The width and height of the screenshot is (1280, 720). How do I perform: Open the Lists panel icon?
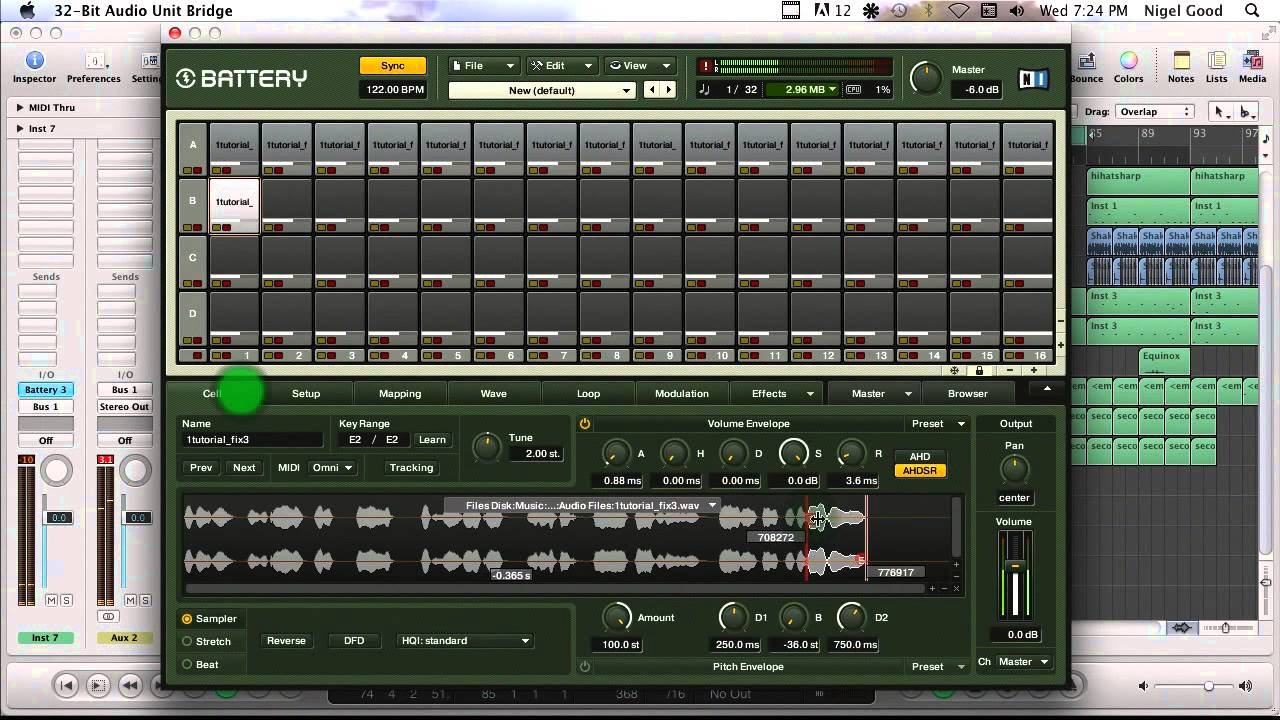pos(1217,61)
